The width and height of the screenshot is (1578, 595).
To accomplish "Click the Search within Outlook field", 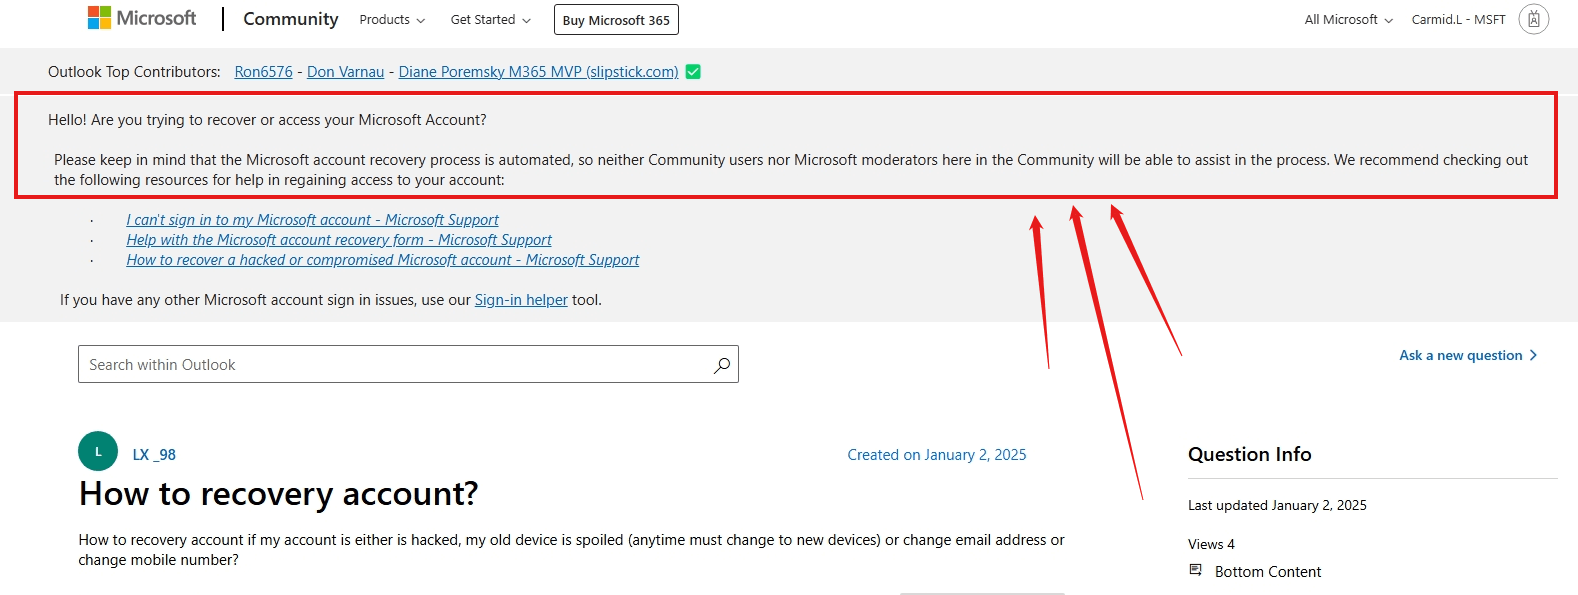I will coord(408,365).
